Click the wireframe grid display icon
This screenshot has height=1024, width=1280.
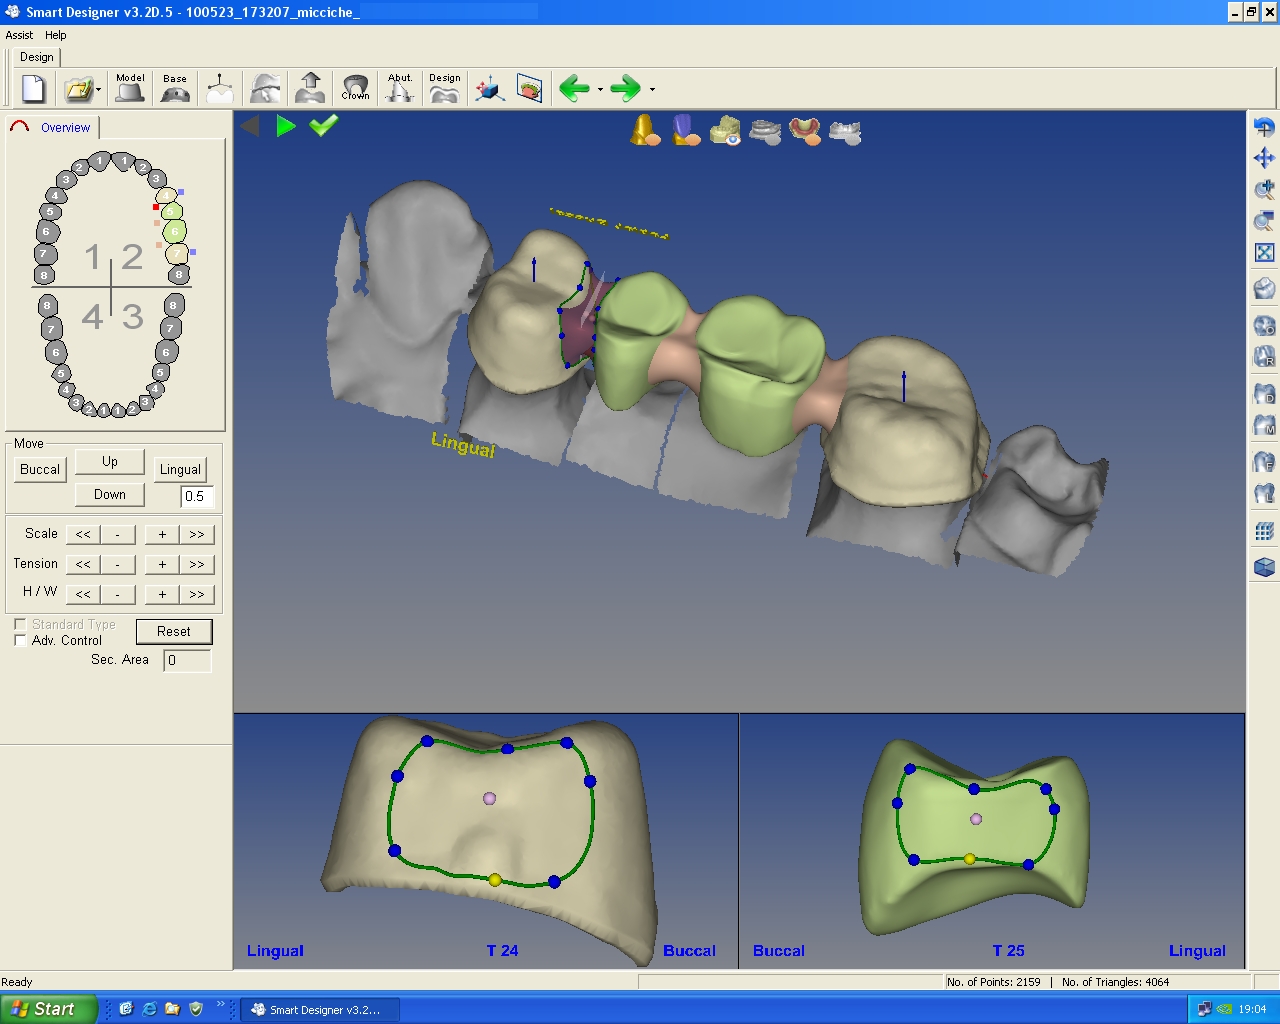[x=1264, y=532]
